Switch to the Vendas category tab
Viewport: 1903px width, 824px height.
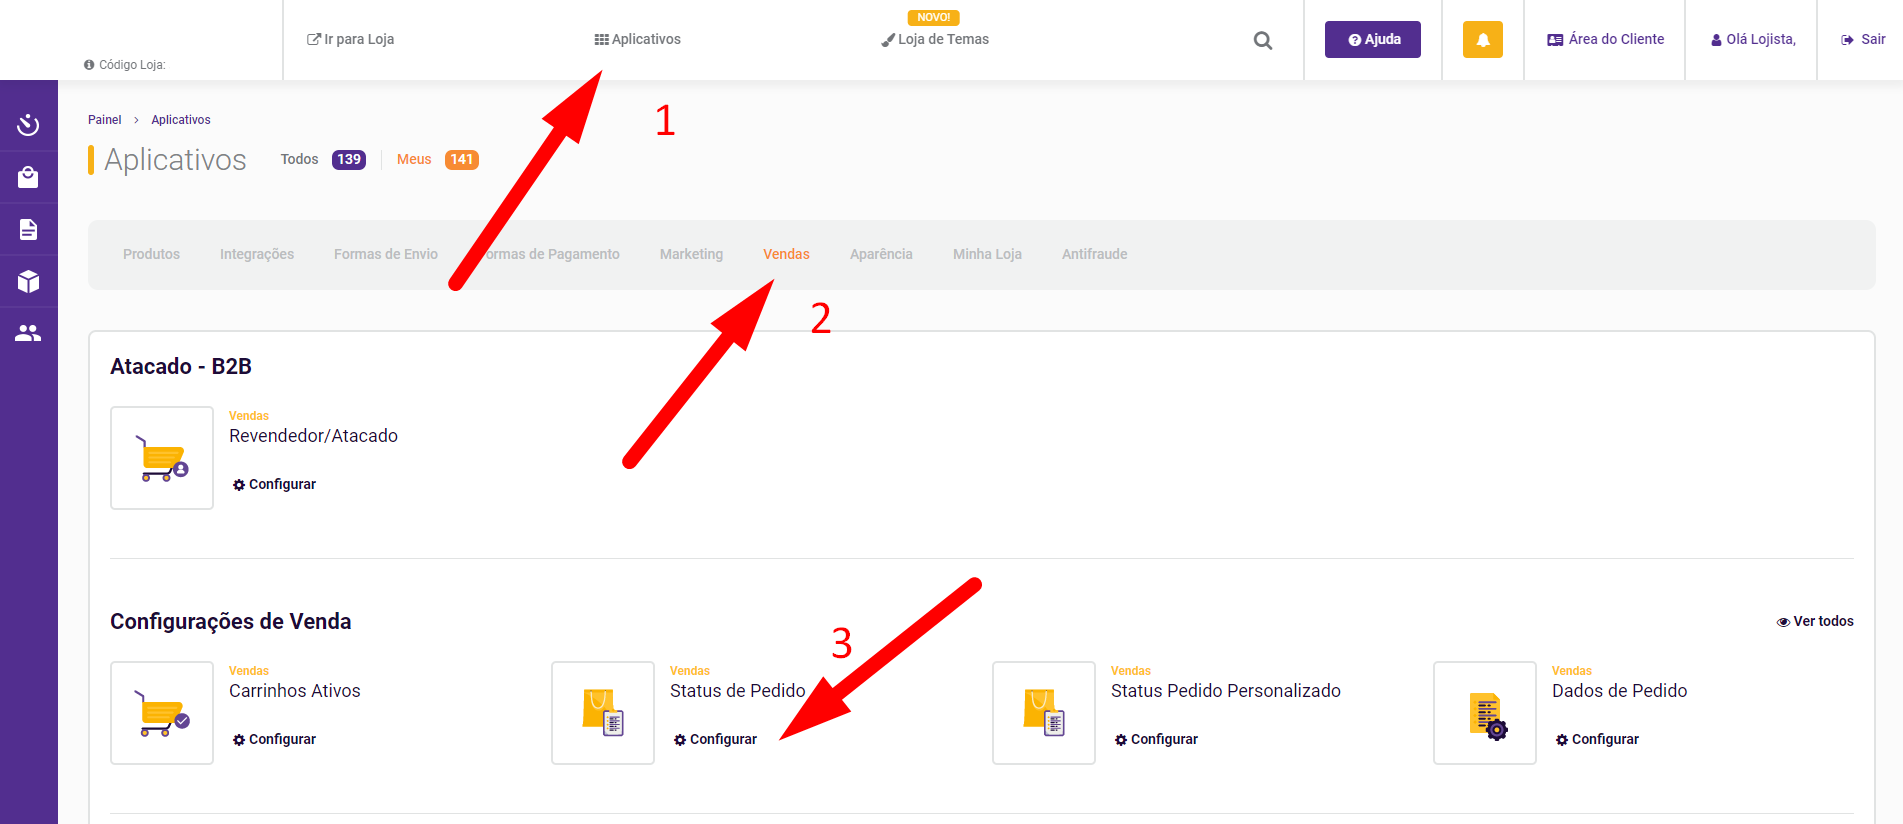click(786, 254)
